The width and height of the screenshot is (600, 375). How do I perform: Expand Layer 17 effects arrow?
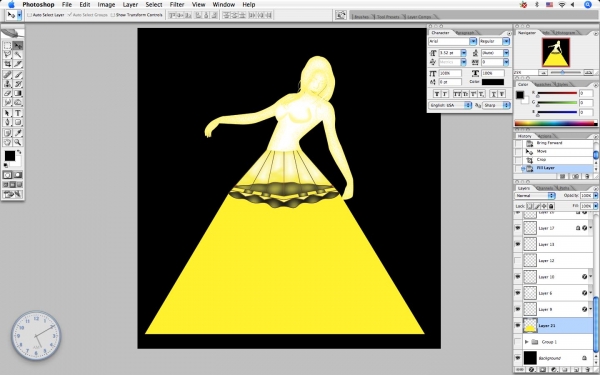591,228
